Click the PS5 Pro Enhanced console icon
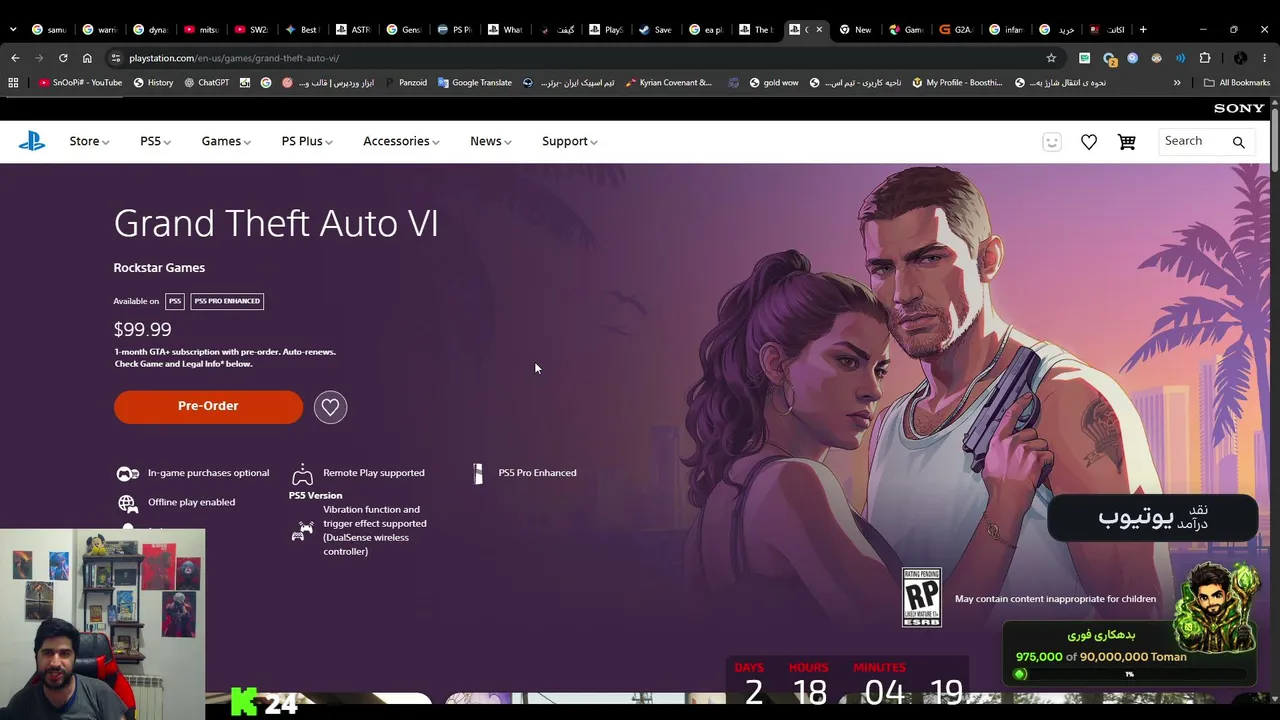This screenshot has height=720, width=1280. point(478,473)
